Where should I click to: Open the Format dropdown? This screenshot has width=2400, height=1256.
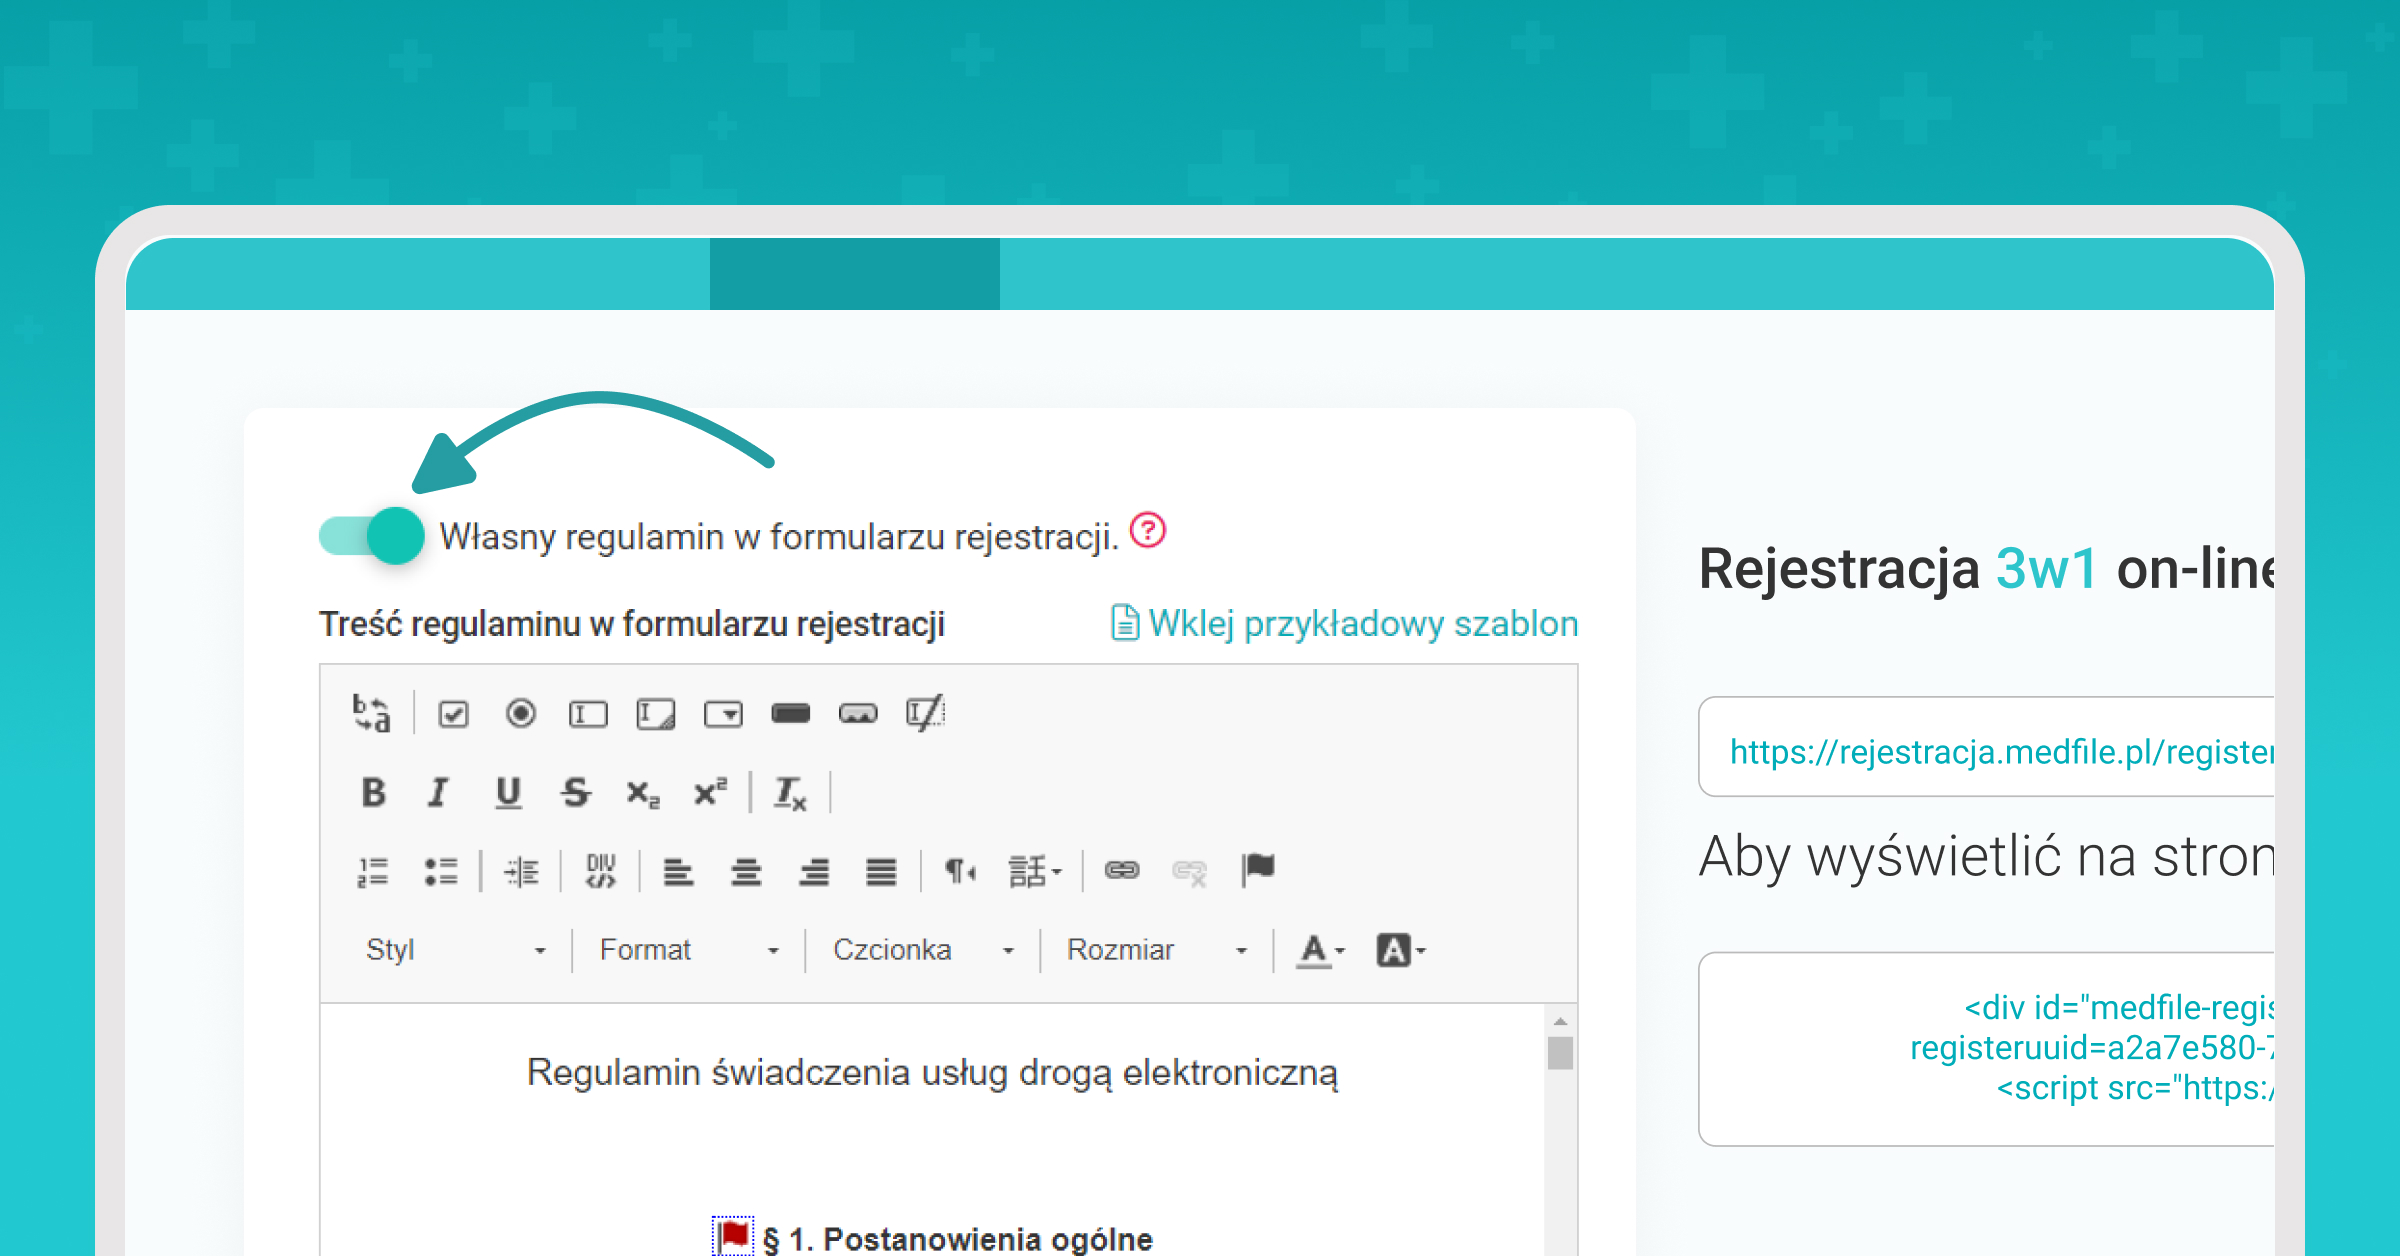688,950
